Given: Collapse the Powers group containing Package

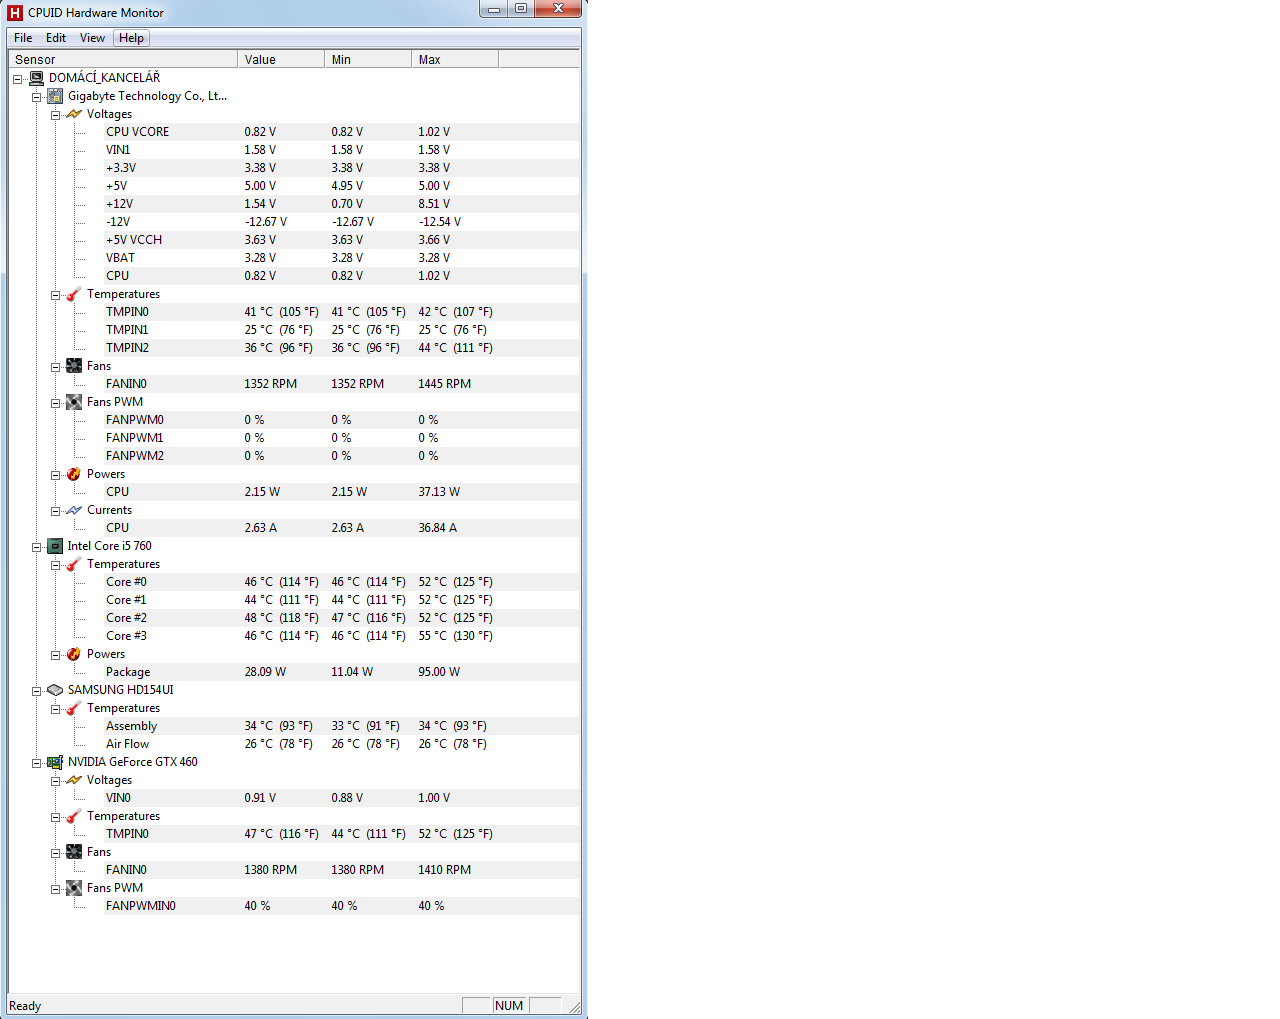Looking at the screenshot, I should pyautogui.click(x=56, y=655).
